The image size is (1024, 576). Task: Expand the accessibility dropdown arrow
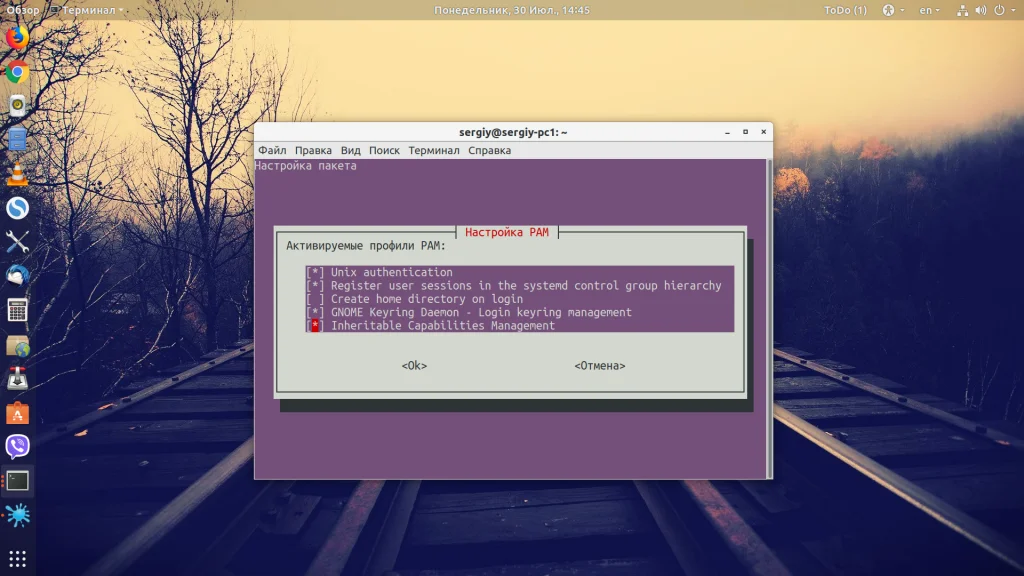[x=902, y=10]
